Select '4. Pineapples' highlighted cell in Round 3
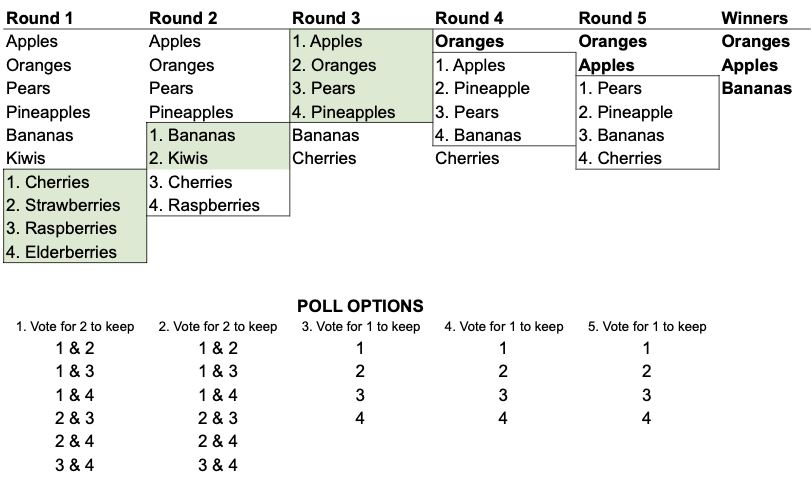Screen dimensions: 811x489 361,112
